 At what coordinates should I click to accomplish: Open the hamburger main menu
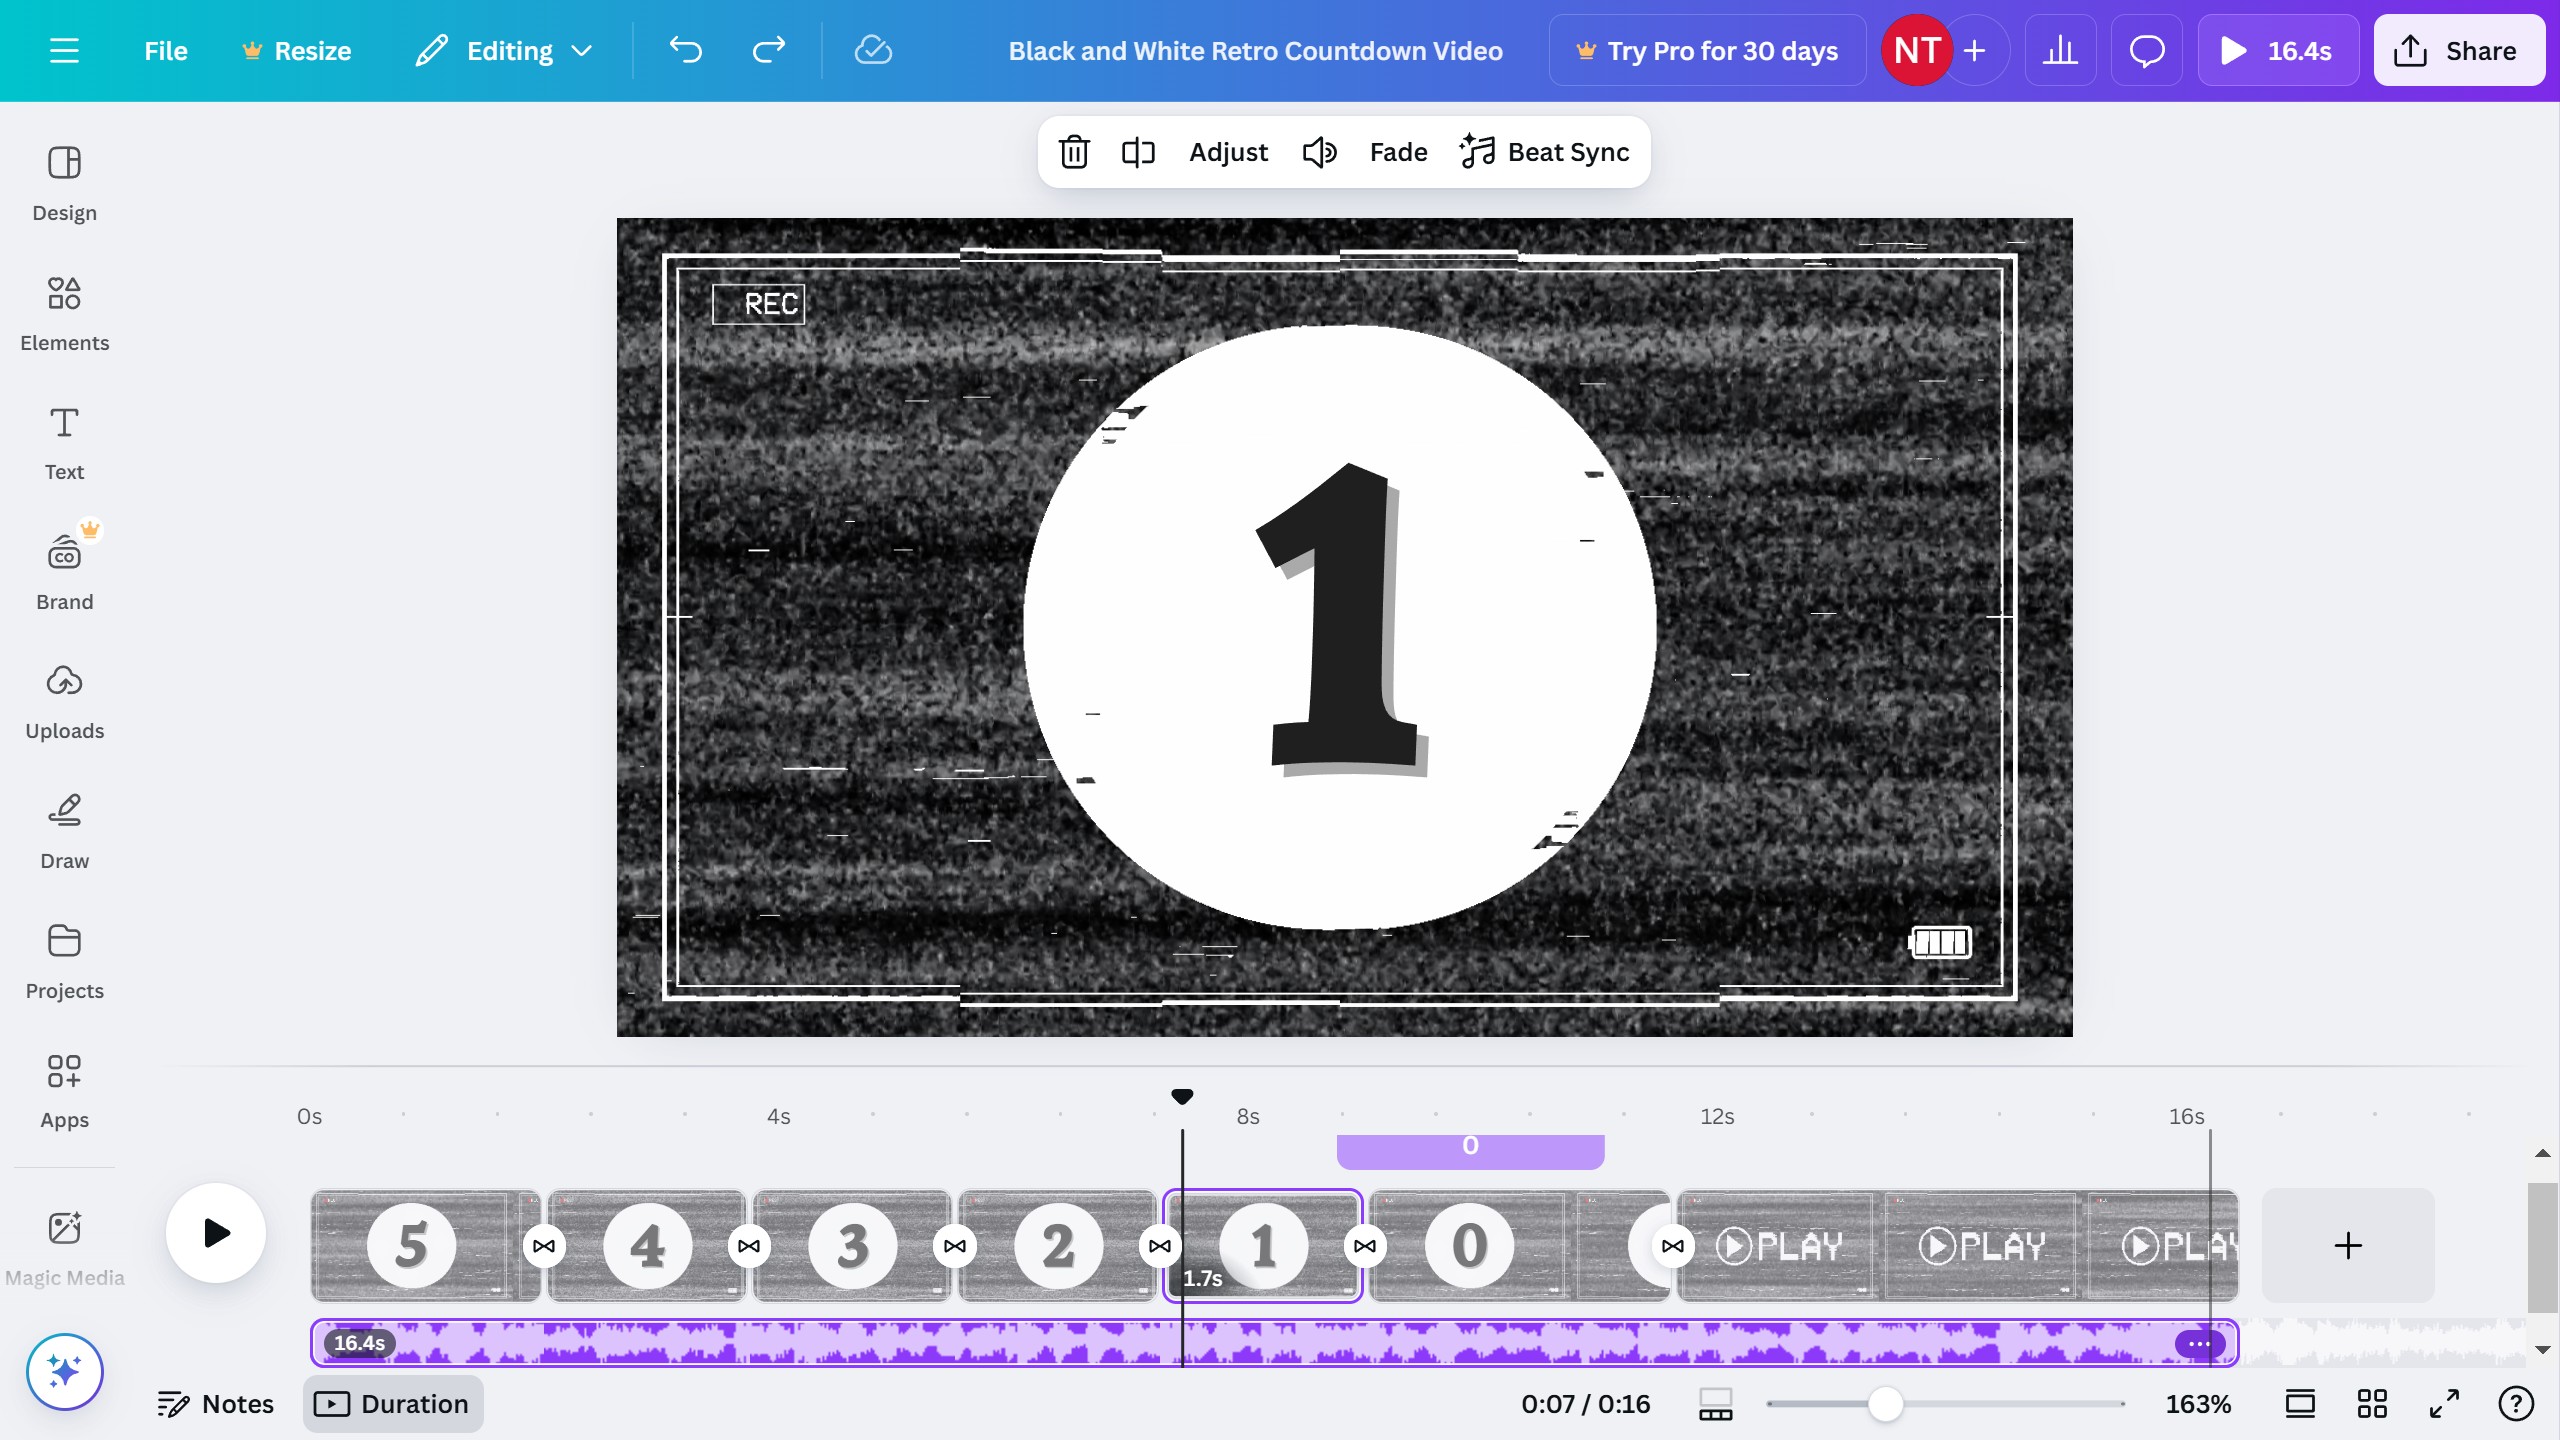pyautogui.click(x=64, y=50)
